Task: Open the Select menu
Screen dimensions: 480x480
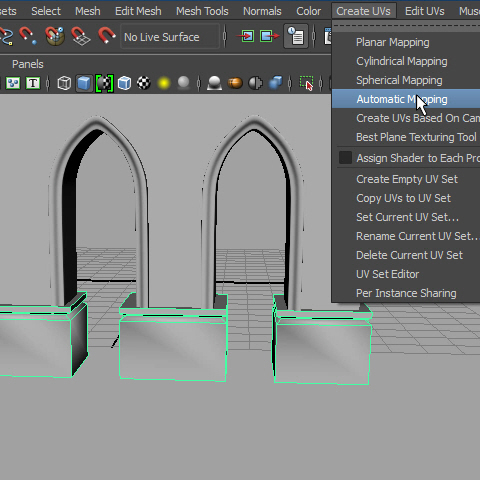Action: (x=46, y=11)
